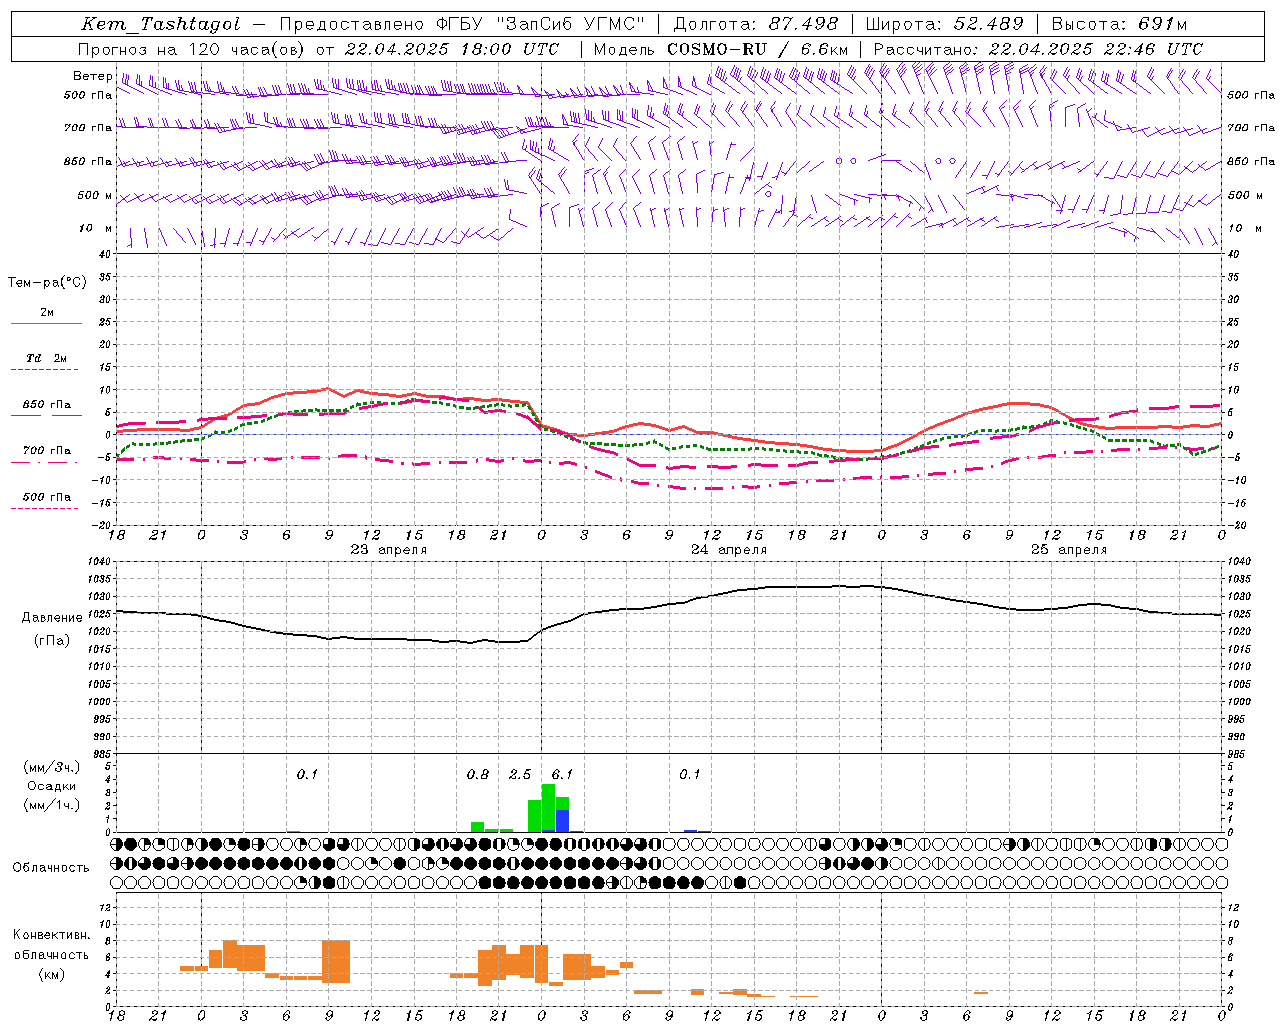Click the Облачность row label

(51, 868)
